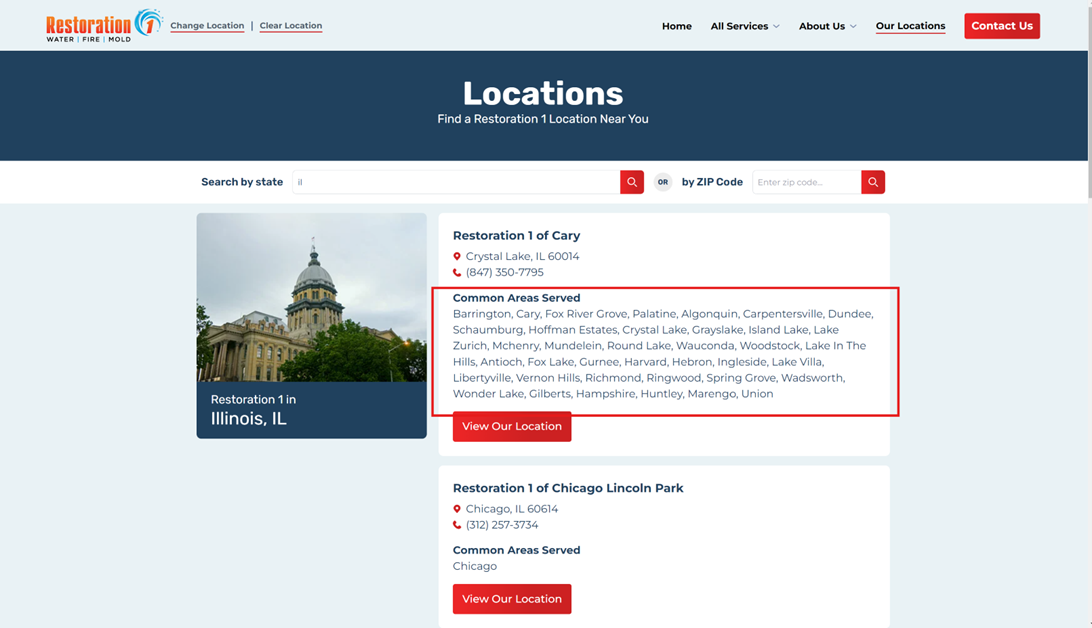
Task: View Our Location for Chicago Lincoln Park
Action: (512, 599)
